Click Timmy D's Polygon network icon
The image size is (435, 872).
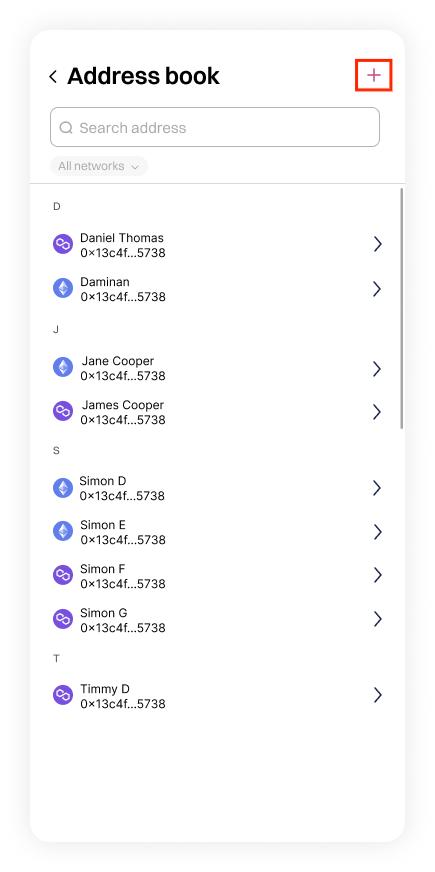point(63,695)
